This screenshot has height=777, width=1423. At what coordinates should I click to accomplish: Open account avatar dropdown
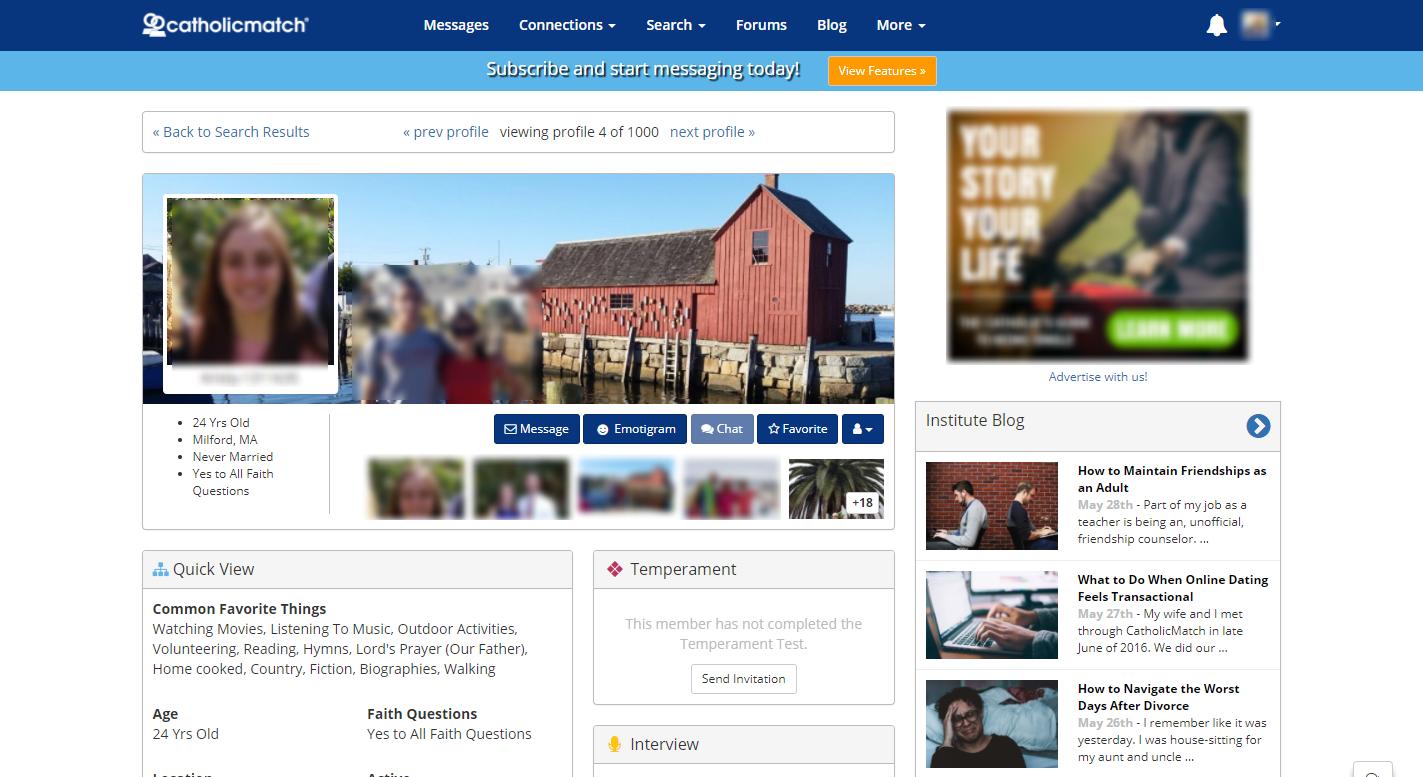[x=1260, y=25]
